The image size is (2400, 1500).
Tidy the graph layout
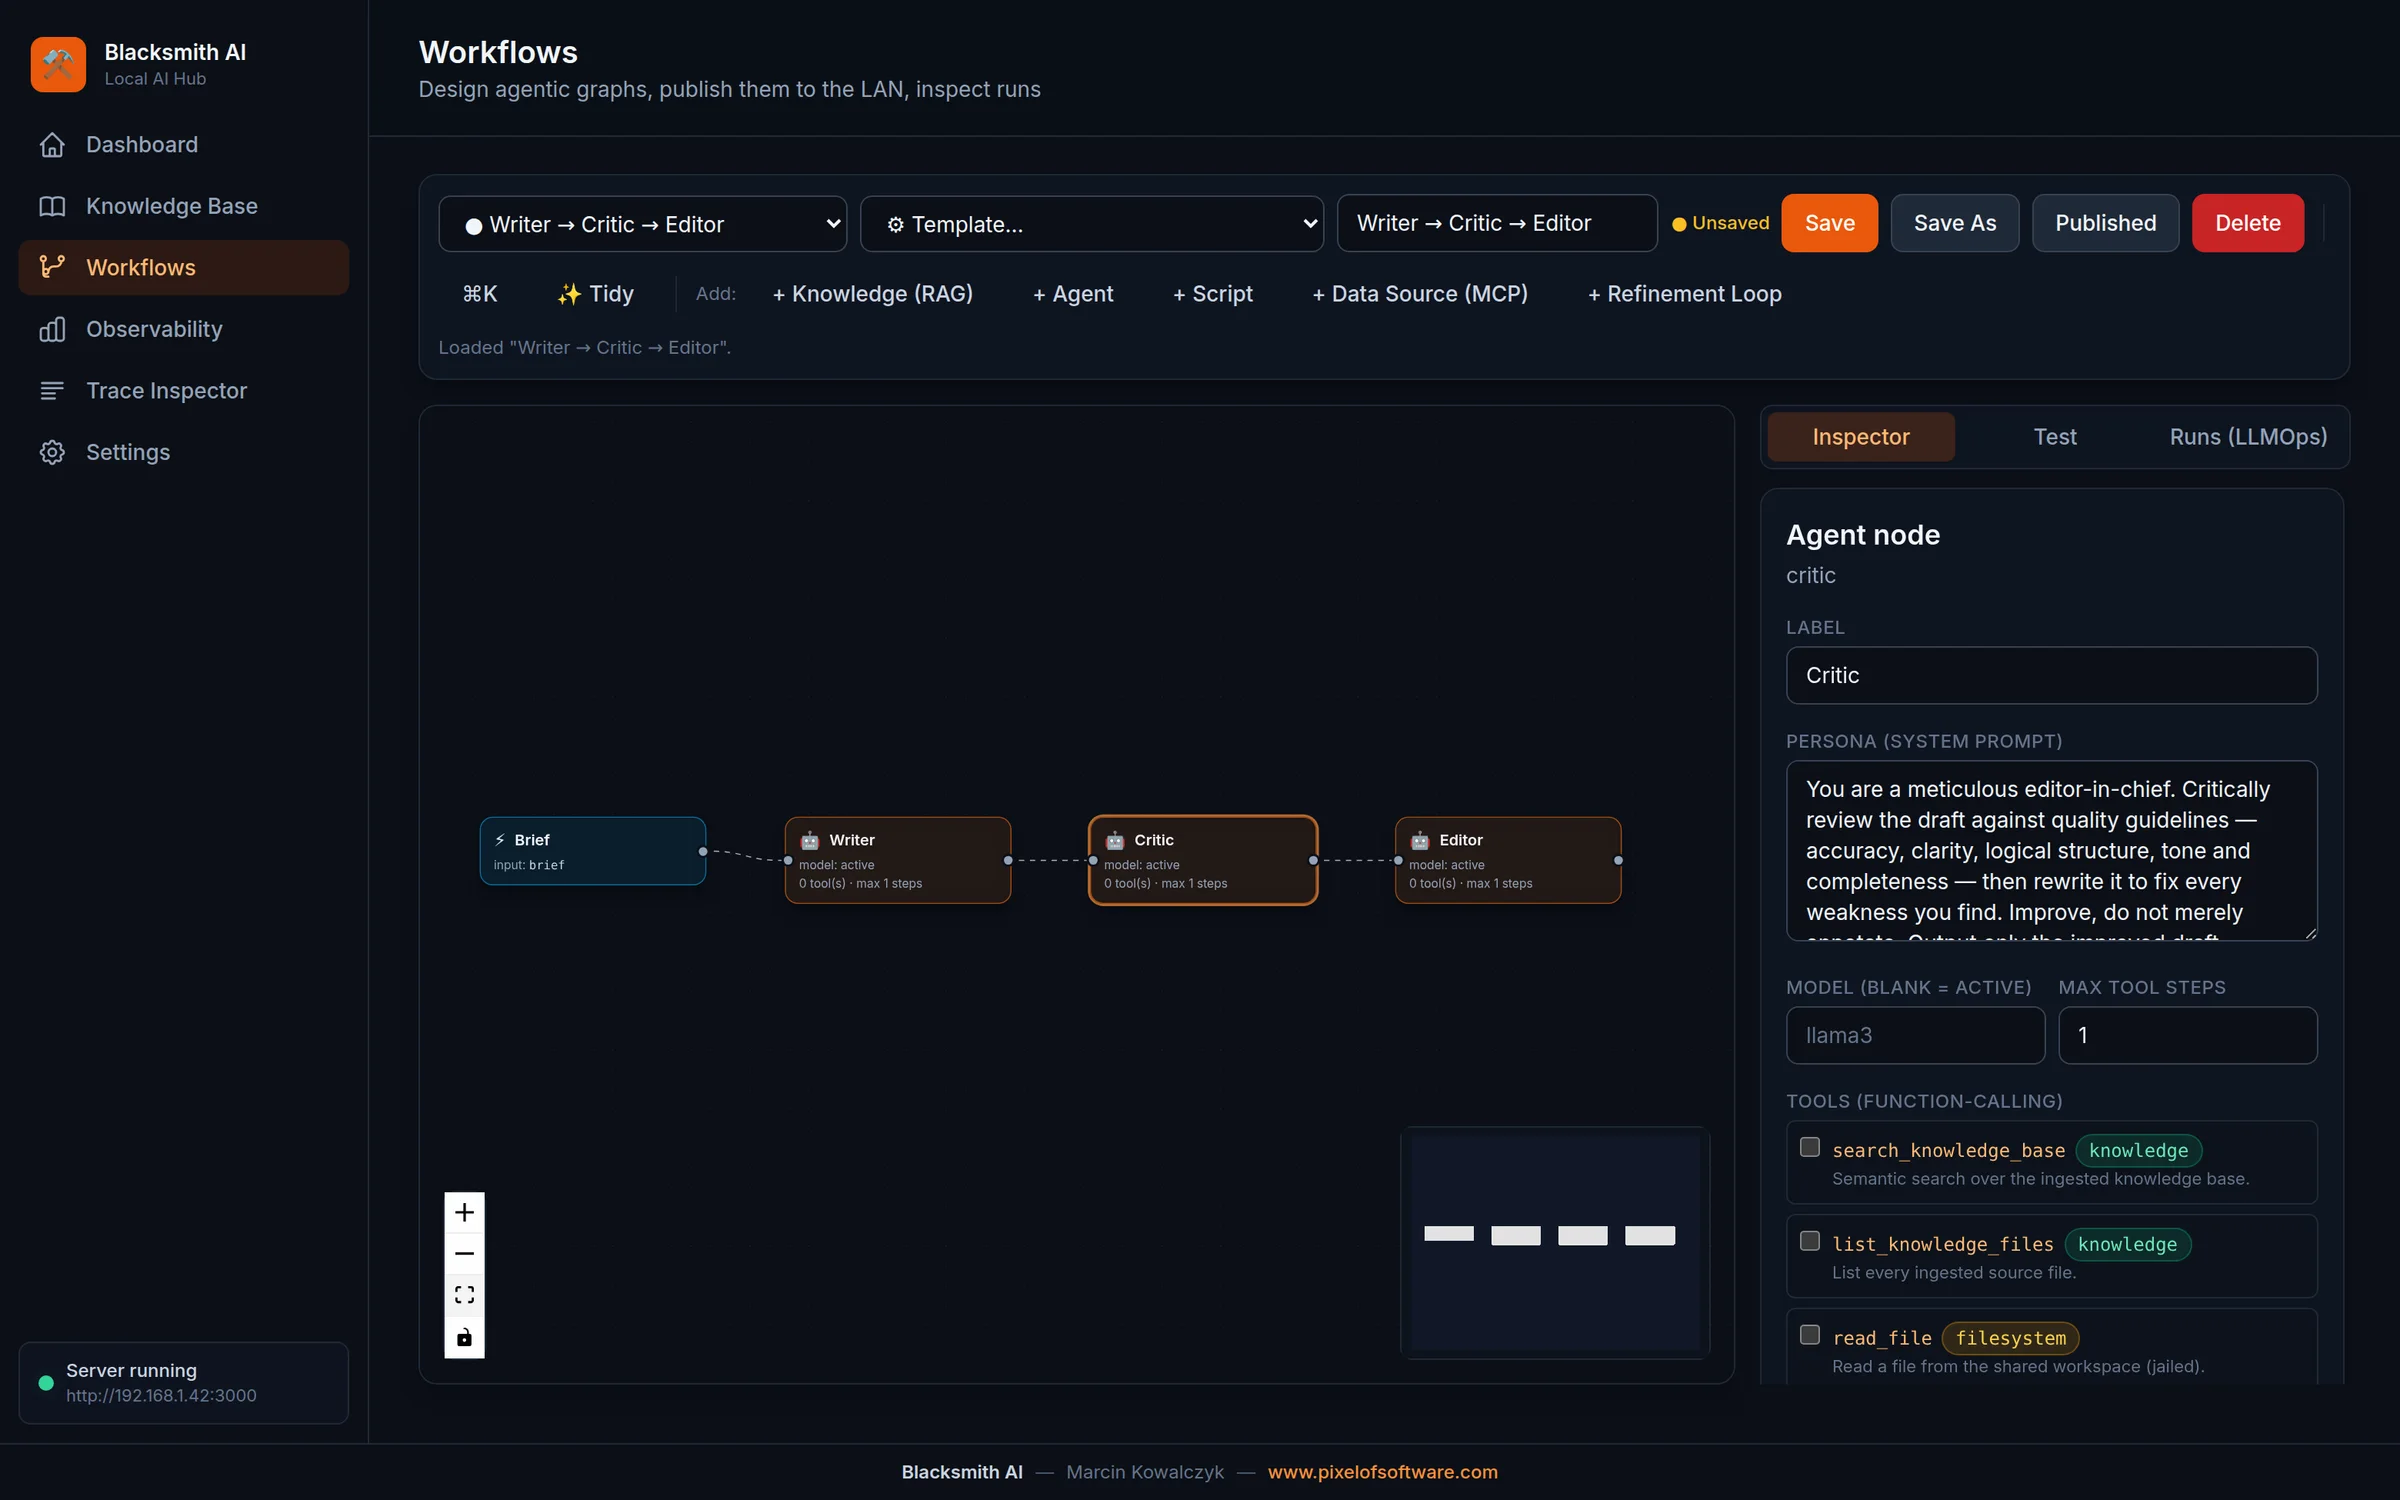point(596,294)
